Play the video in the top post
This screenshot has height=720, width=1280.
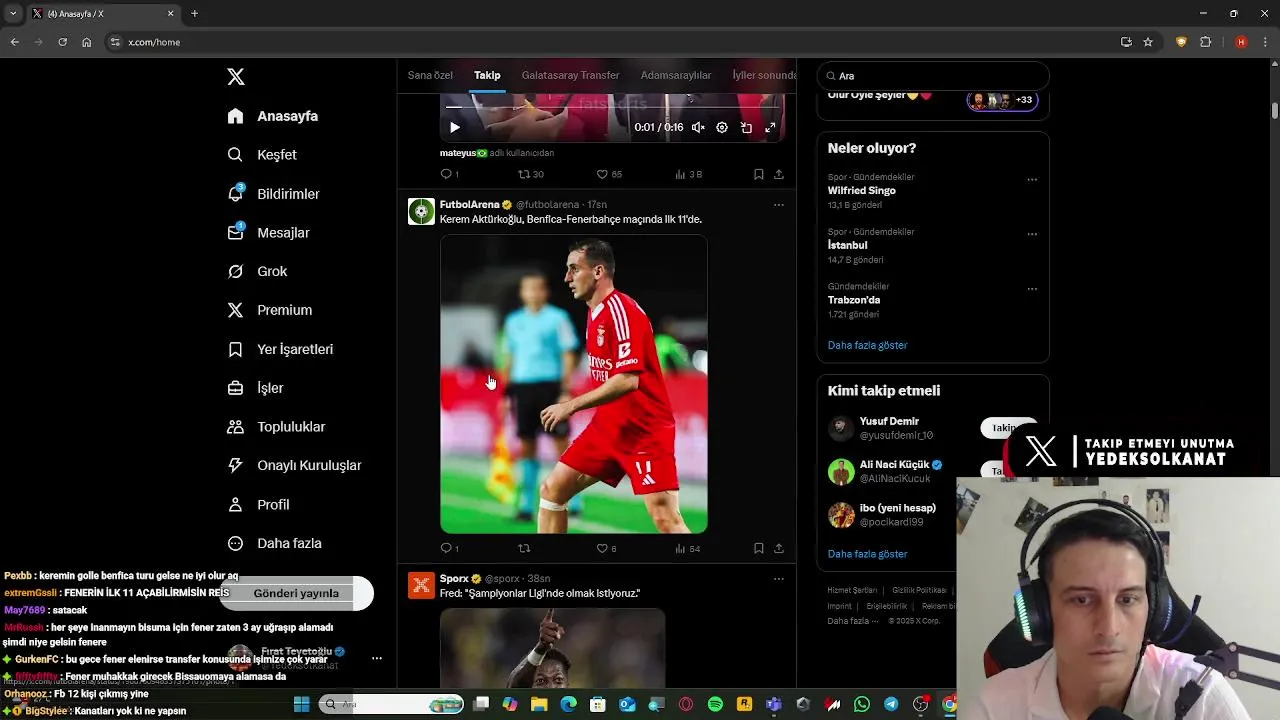coord(455,127)
